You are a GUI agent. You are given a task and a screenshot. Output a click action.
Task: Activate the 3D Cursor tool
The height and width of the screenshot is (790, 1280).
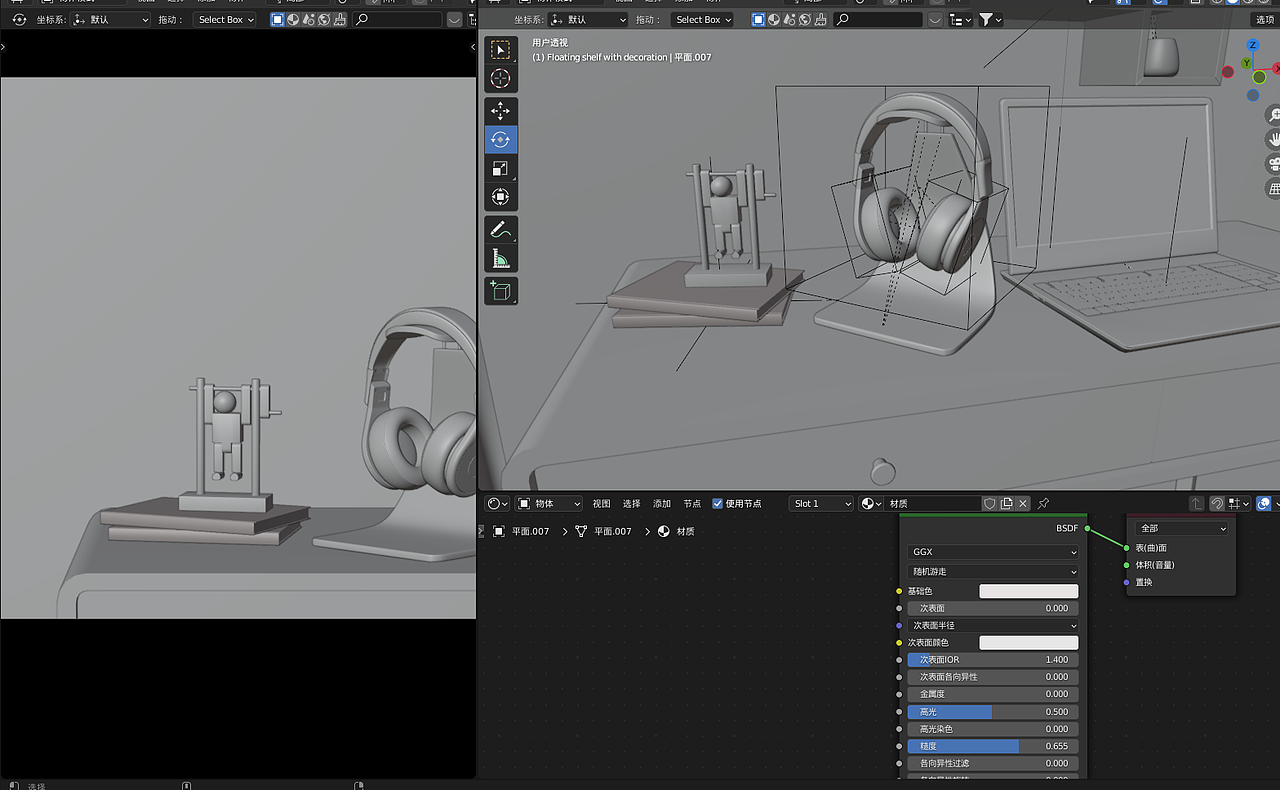tap(500, 78)
